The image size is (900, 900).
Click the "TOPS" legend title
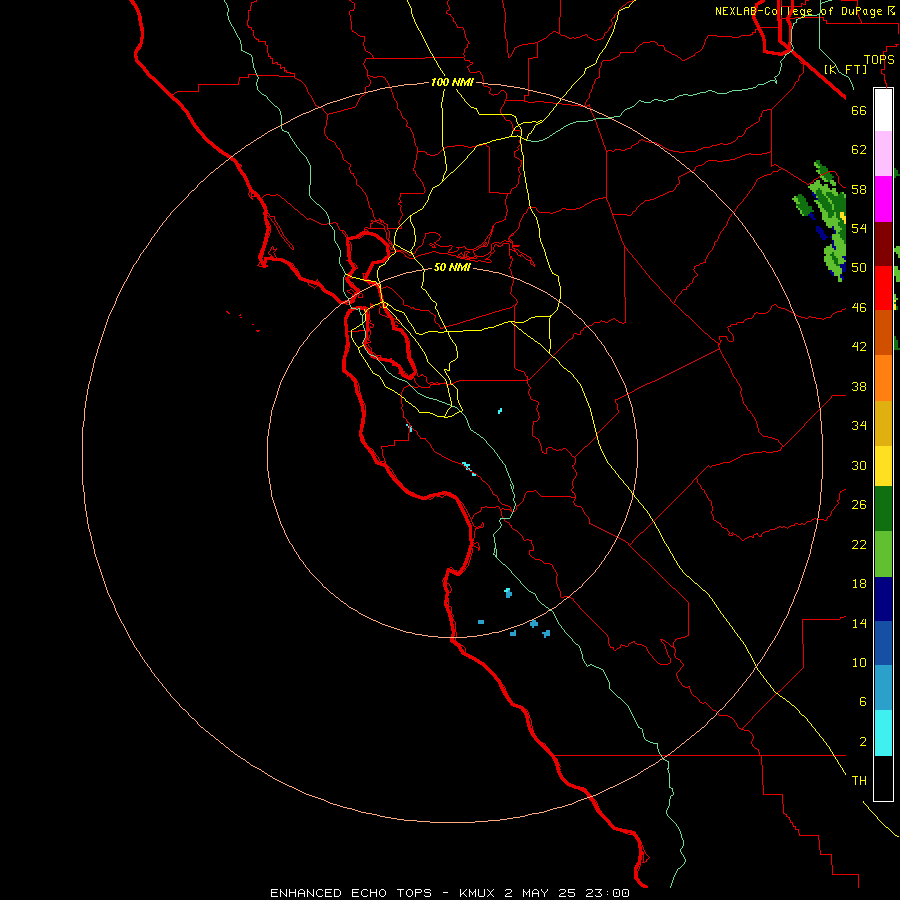(879, 60)
